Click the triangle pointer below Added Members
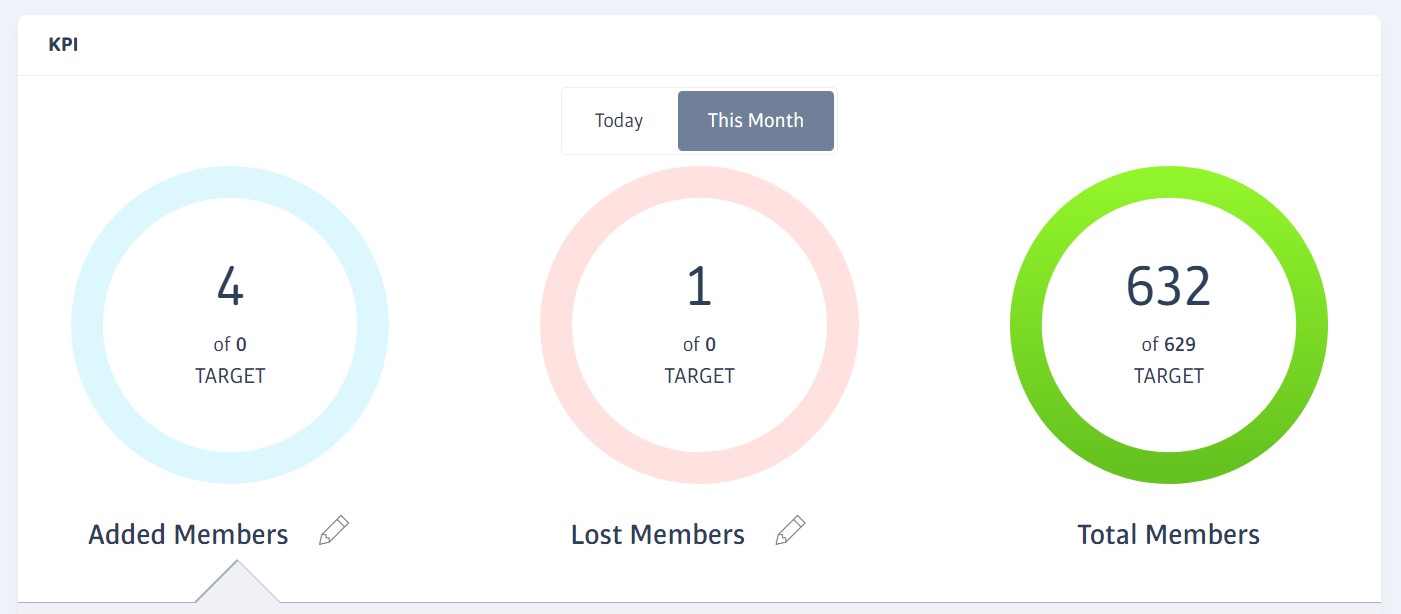1401x614 pixels. [237, 585]
